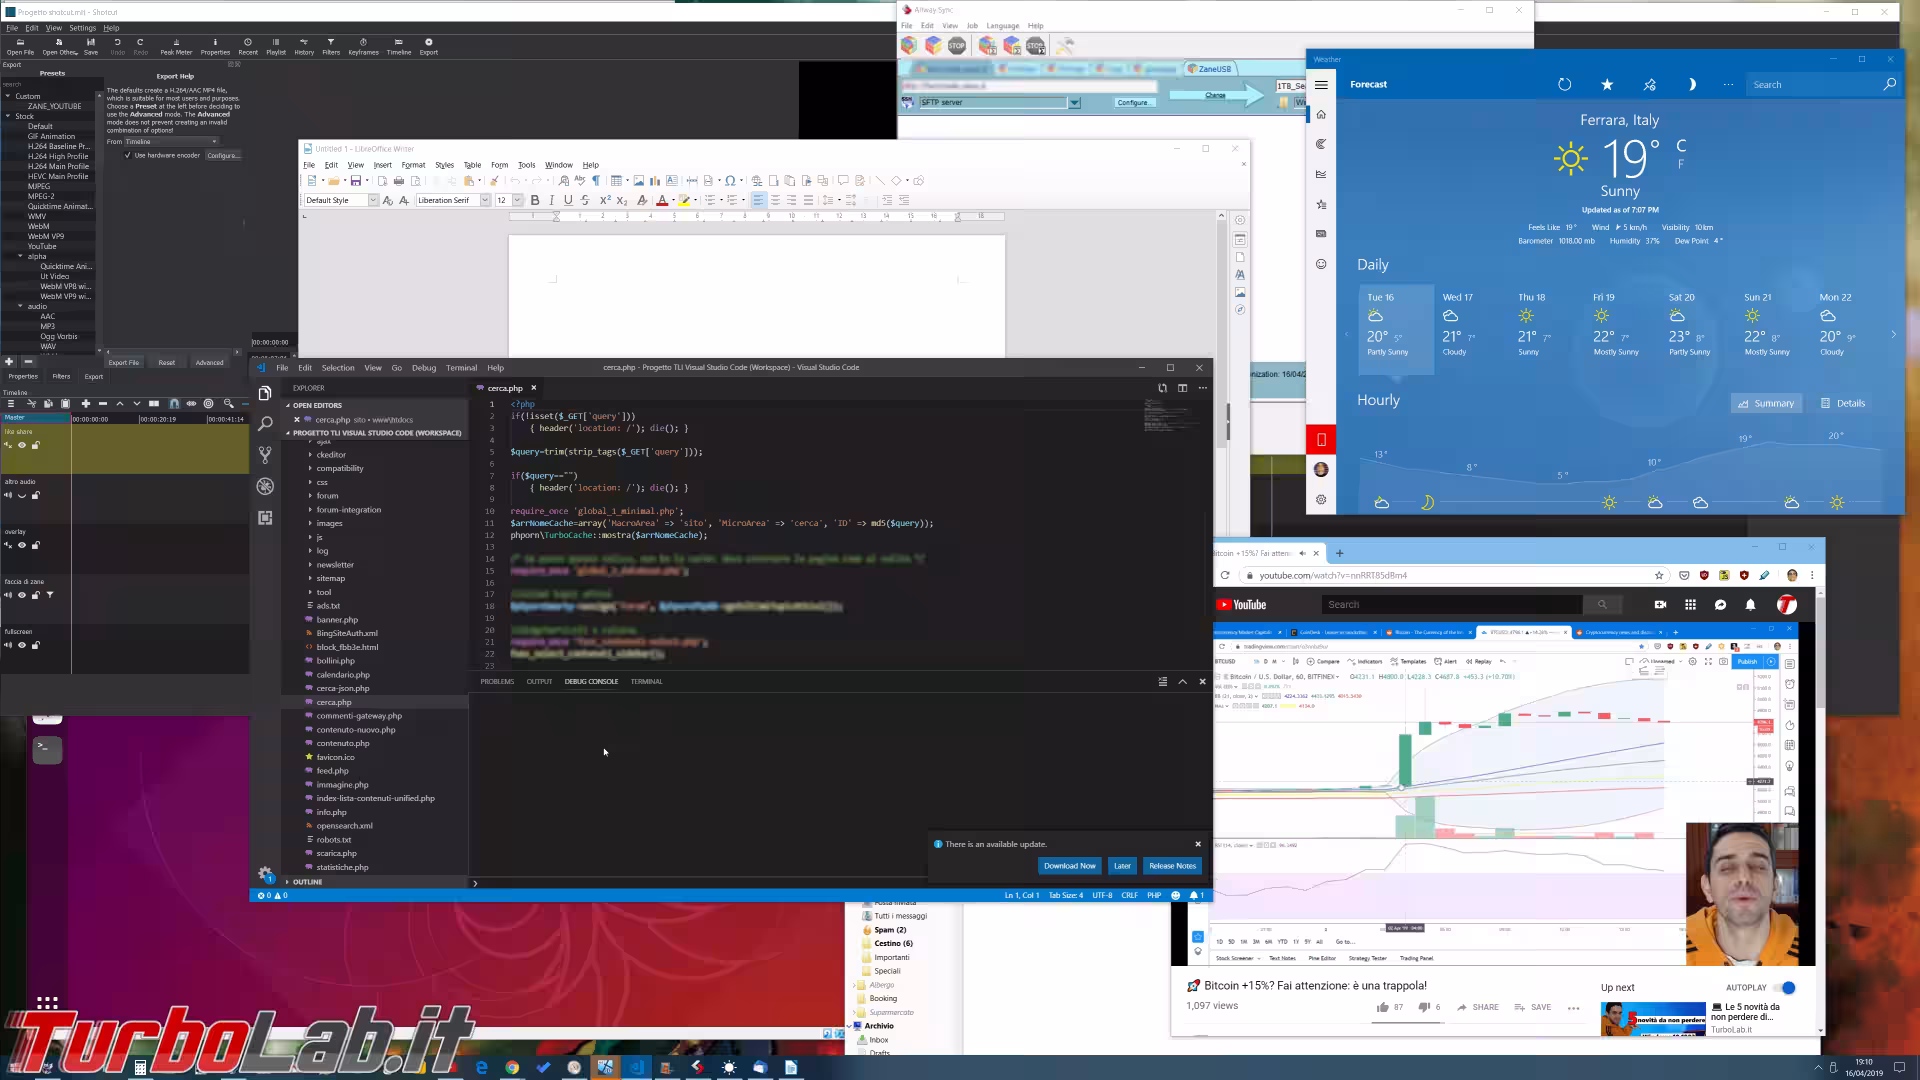Open the Terminal menu in VS Code
Screen dimensions: 1920x1080
tap(461, 367)
